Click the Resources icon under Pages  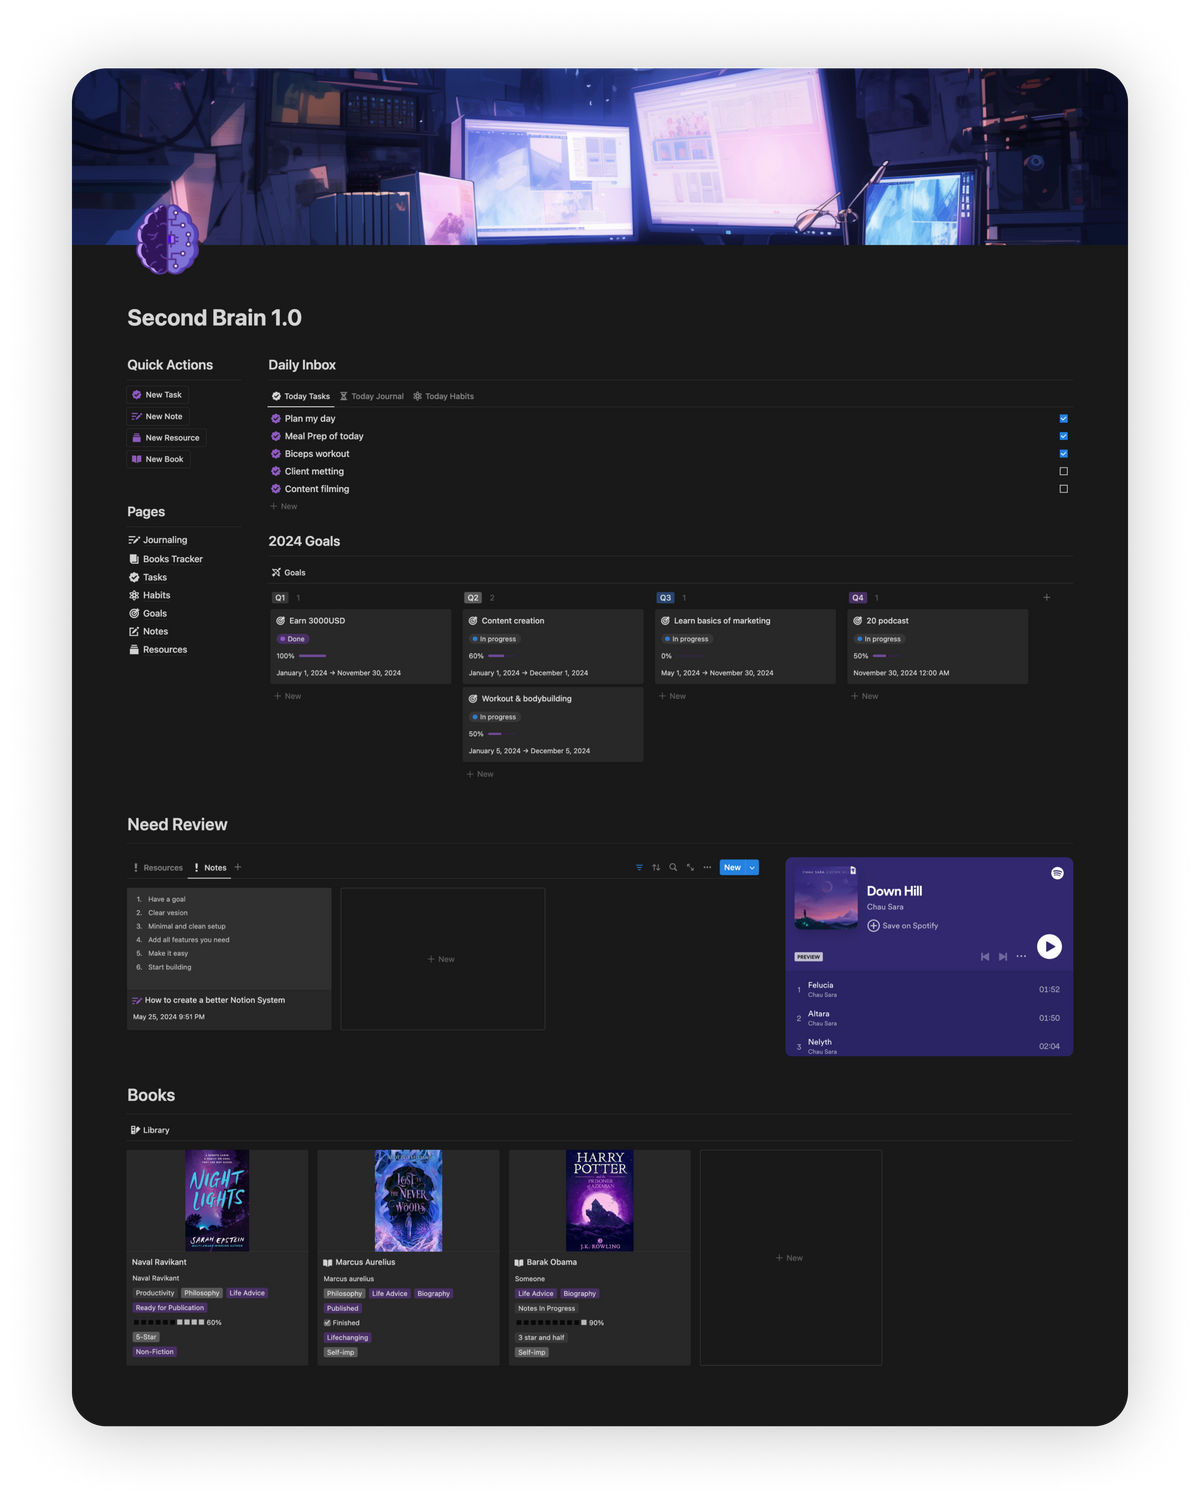pos(134,650)
